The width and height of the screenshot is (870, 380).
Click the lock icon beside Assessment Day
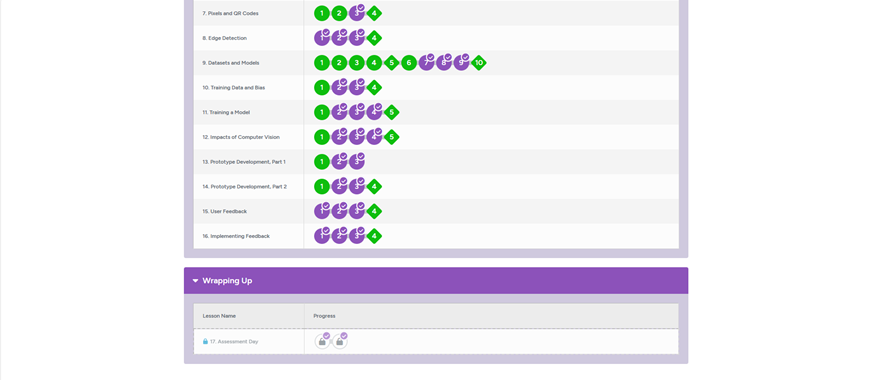pyautogui.click(x=205, y=342)
